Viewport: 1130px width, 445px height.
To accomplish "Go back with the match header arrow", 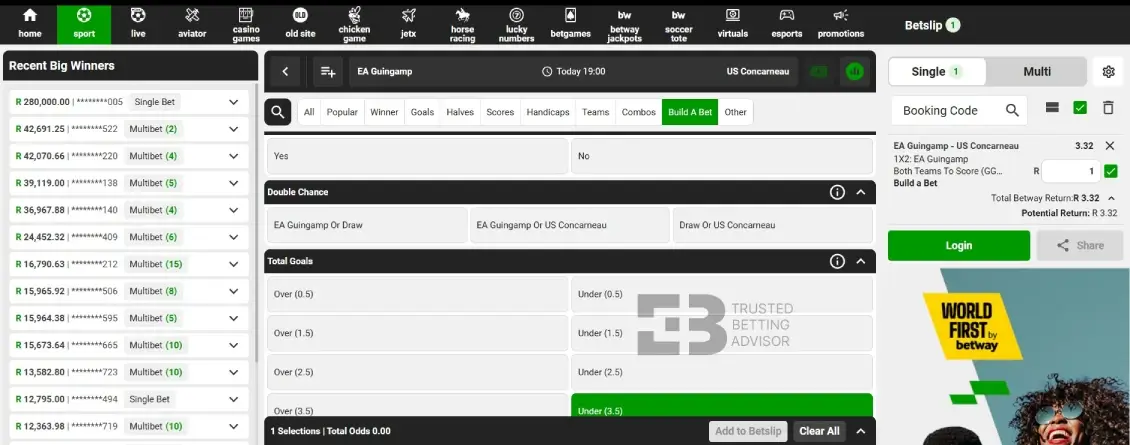I will coord(285,71).
